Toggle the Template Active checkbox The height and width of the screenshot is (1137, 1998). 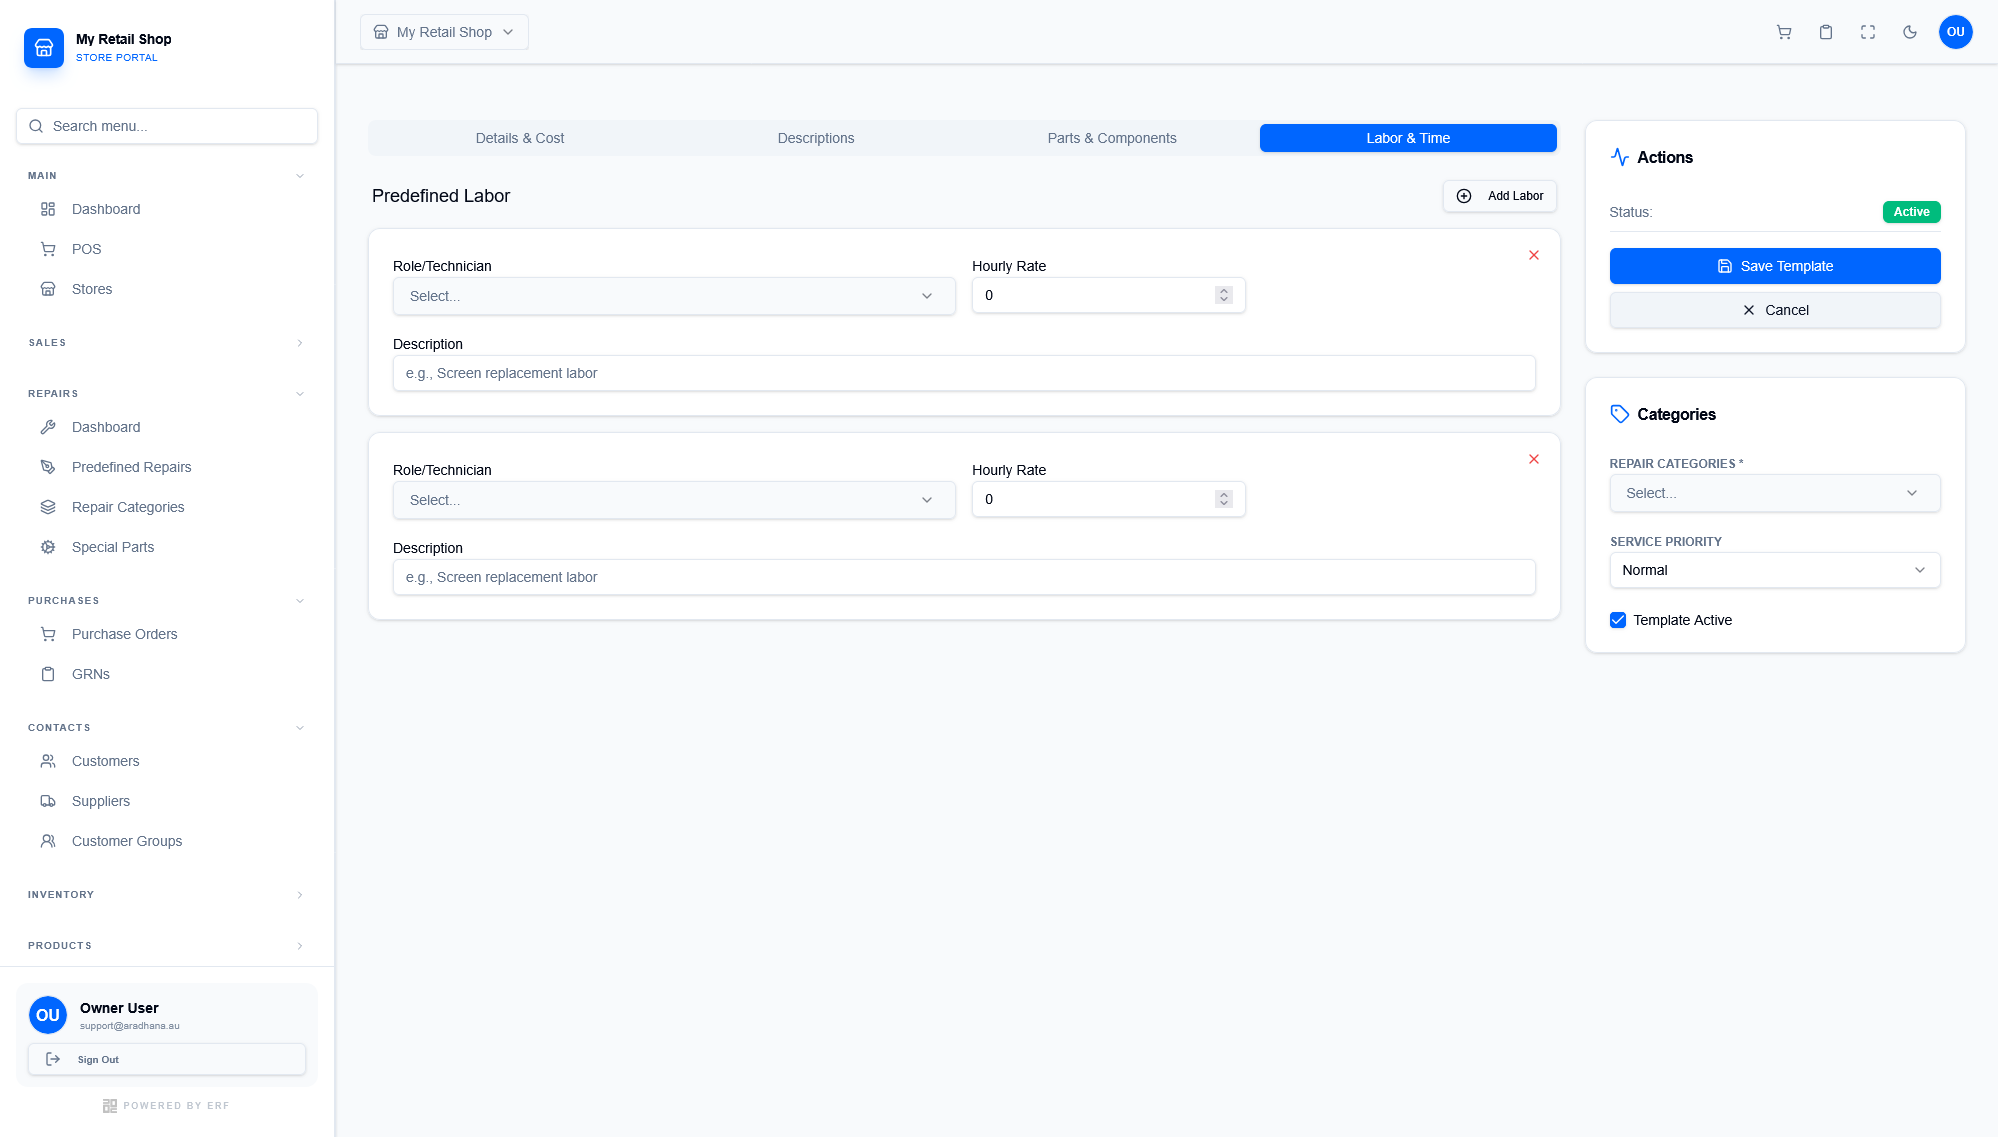pos(1618,620)
